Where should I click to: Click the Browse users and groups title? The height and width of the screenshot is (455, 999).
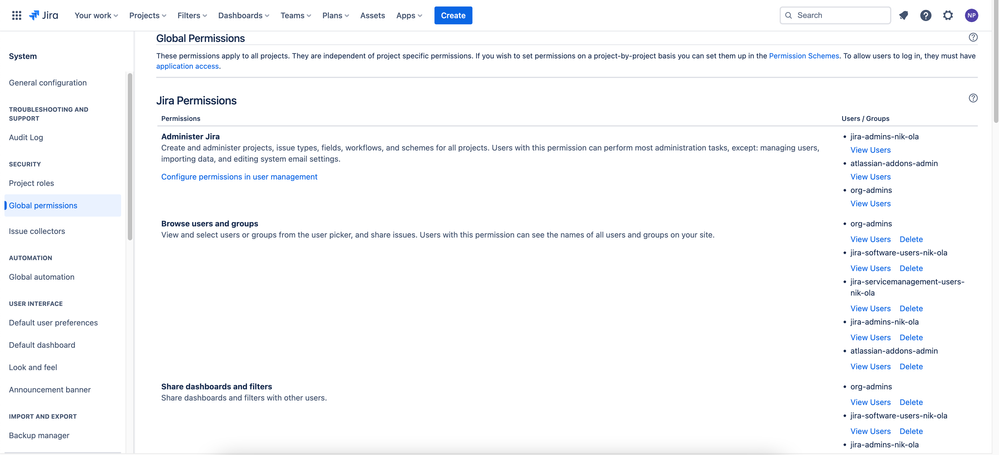(x=210, y=224)
